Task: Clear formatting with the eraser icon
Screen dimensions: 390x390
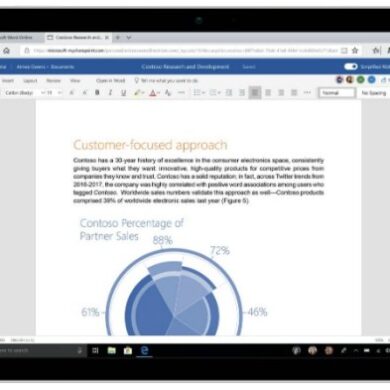Action: pos(168,93)
